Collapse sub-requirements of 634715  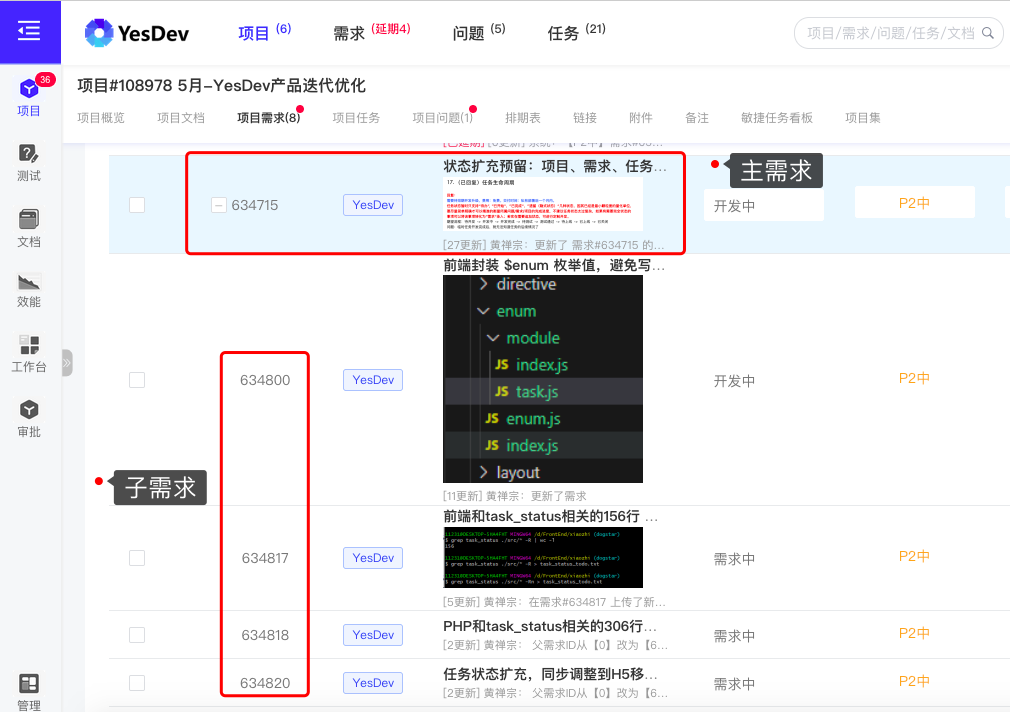click(219, 206)
